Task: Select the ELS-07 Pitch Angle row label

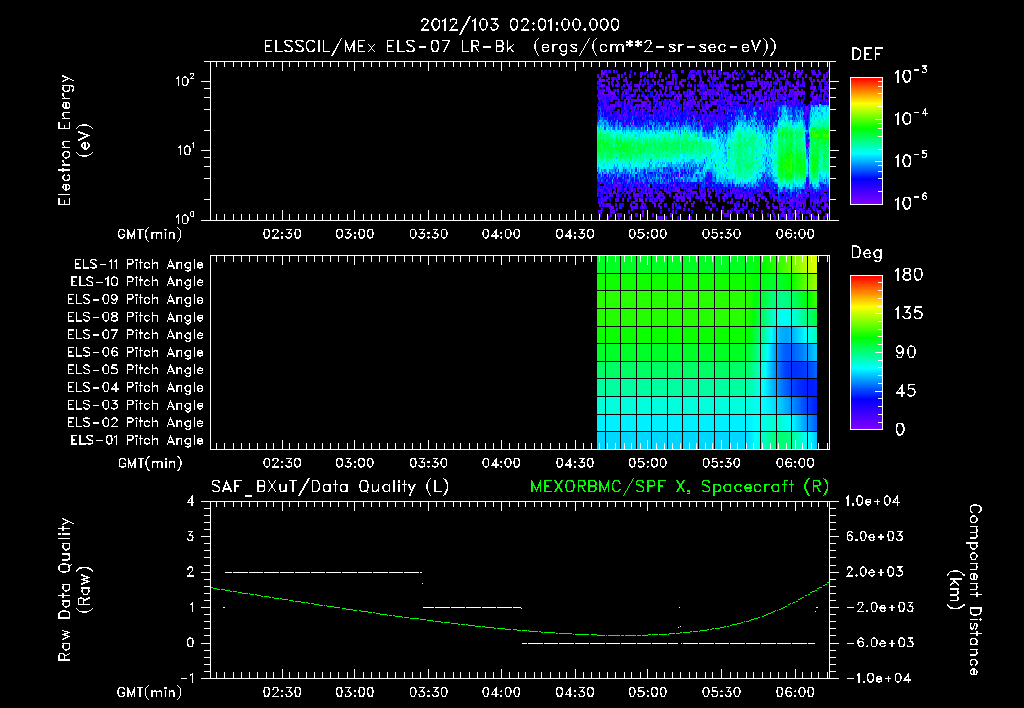Action: pos(135,335)
